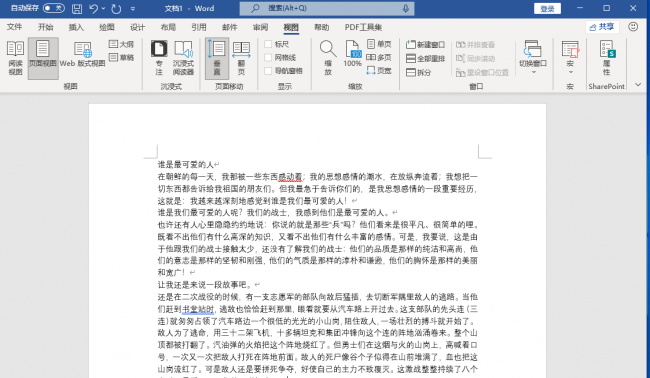Set zoom to 100%

point(352,54)
